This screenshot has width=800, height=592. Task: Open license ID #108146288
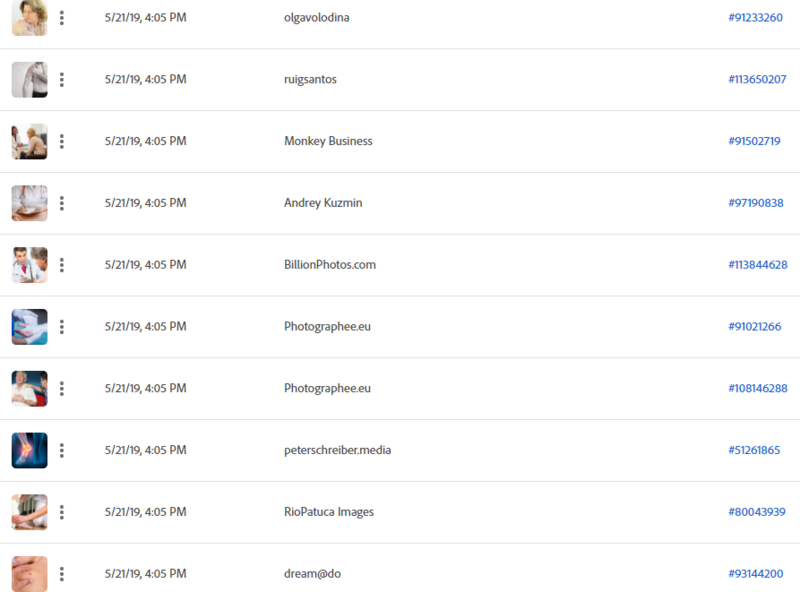[x=758, y=388]
